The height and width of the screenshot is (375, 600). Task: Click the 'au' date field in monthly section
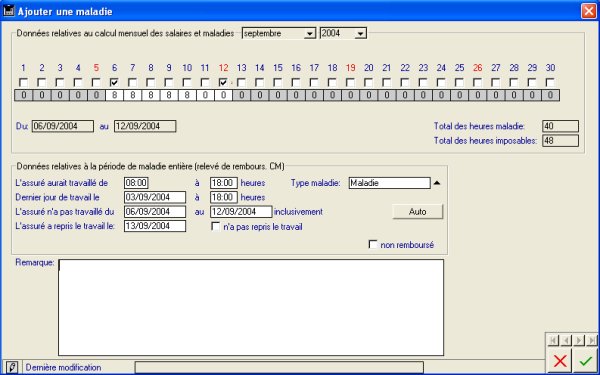pyautogui.click(x=145, y=126)
